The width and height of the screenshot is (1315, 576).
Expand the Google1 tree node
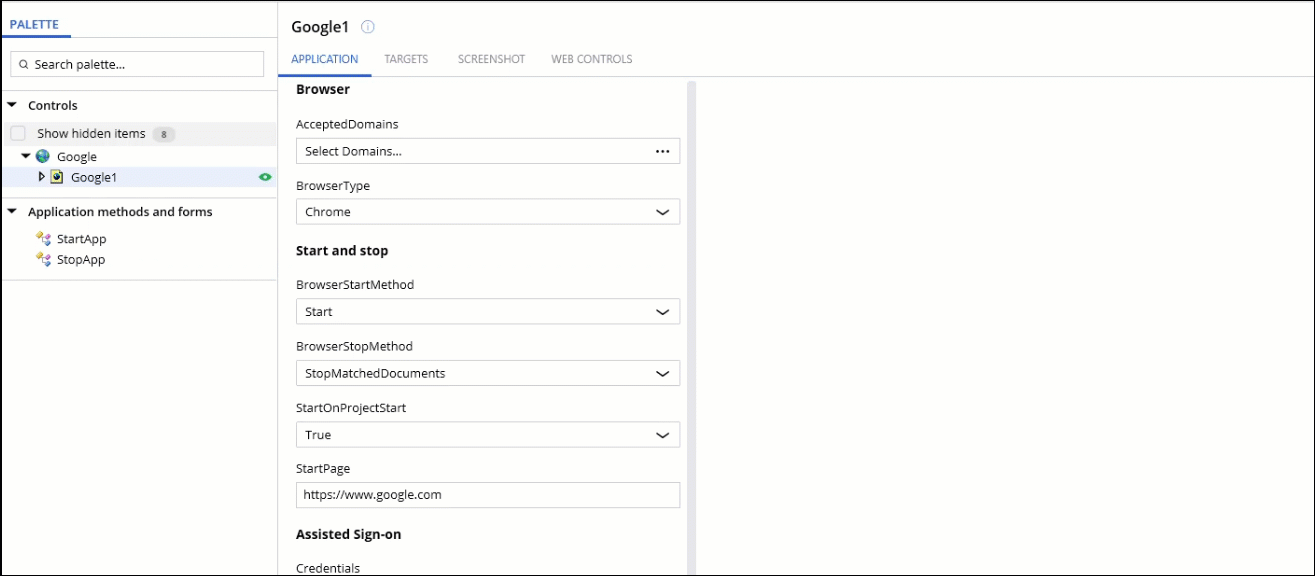coord(41,177)
